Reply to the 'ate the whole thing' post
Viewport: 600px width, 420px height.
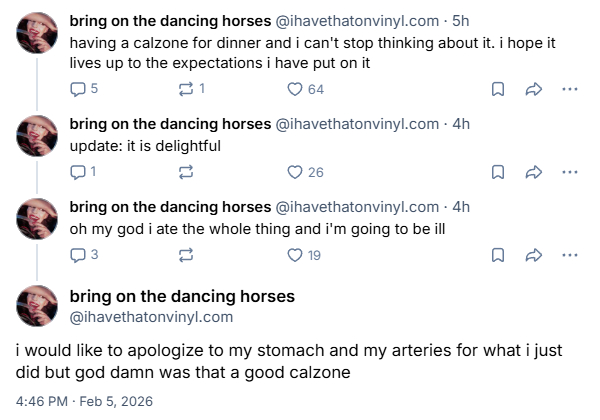pyautogui.click(x=80, y=255)
